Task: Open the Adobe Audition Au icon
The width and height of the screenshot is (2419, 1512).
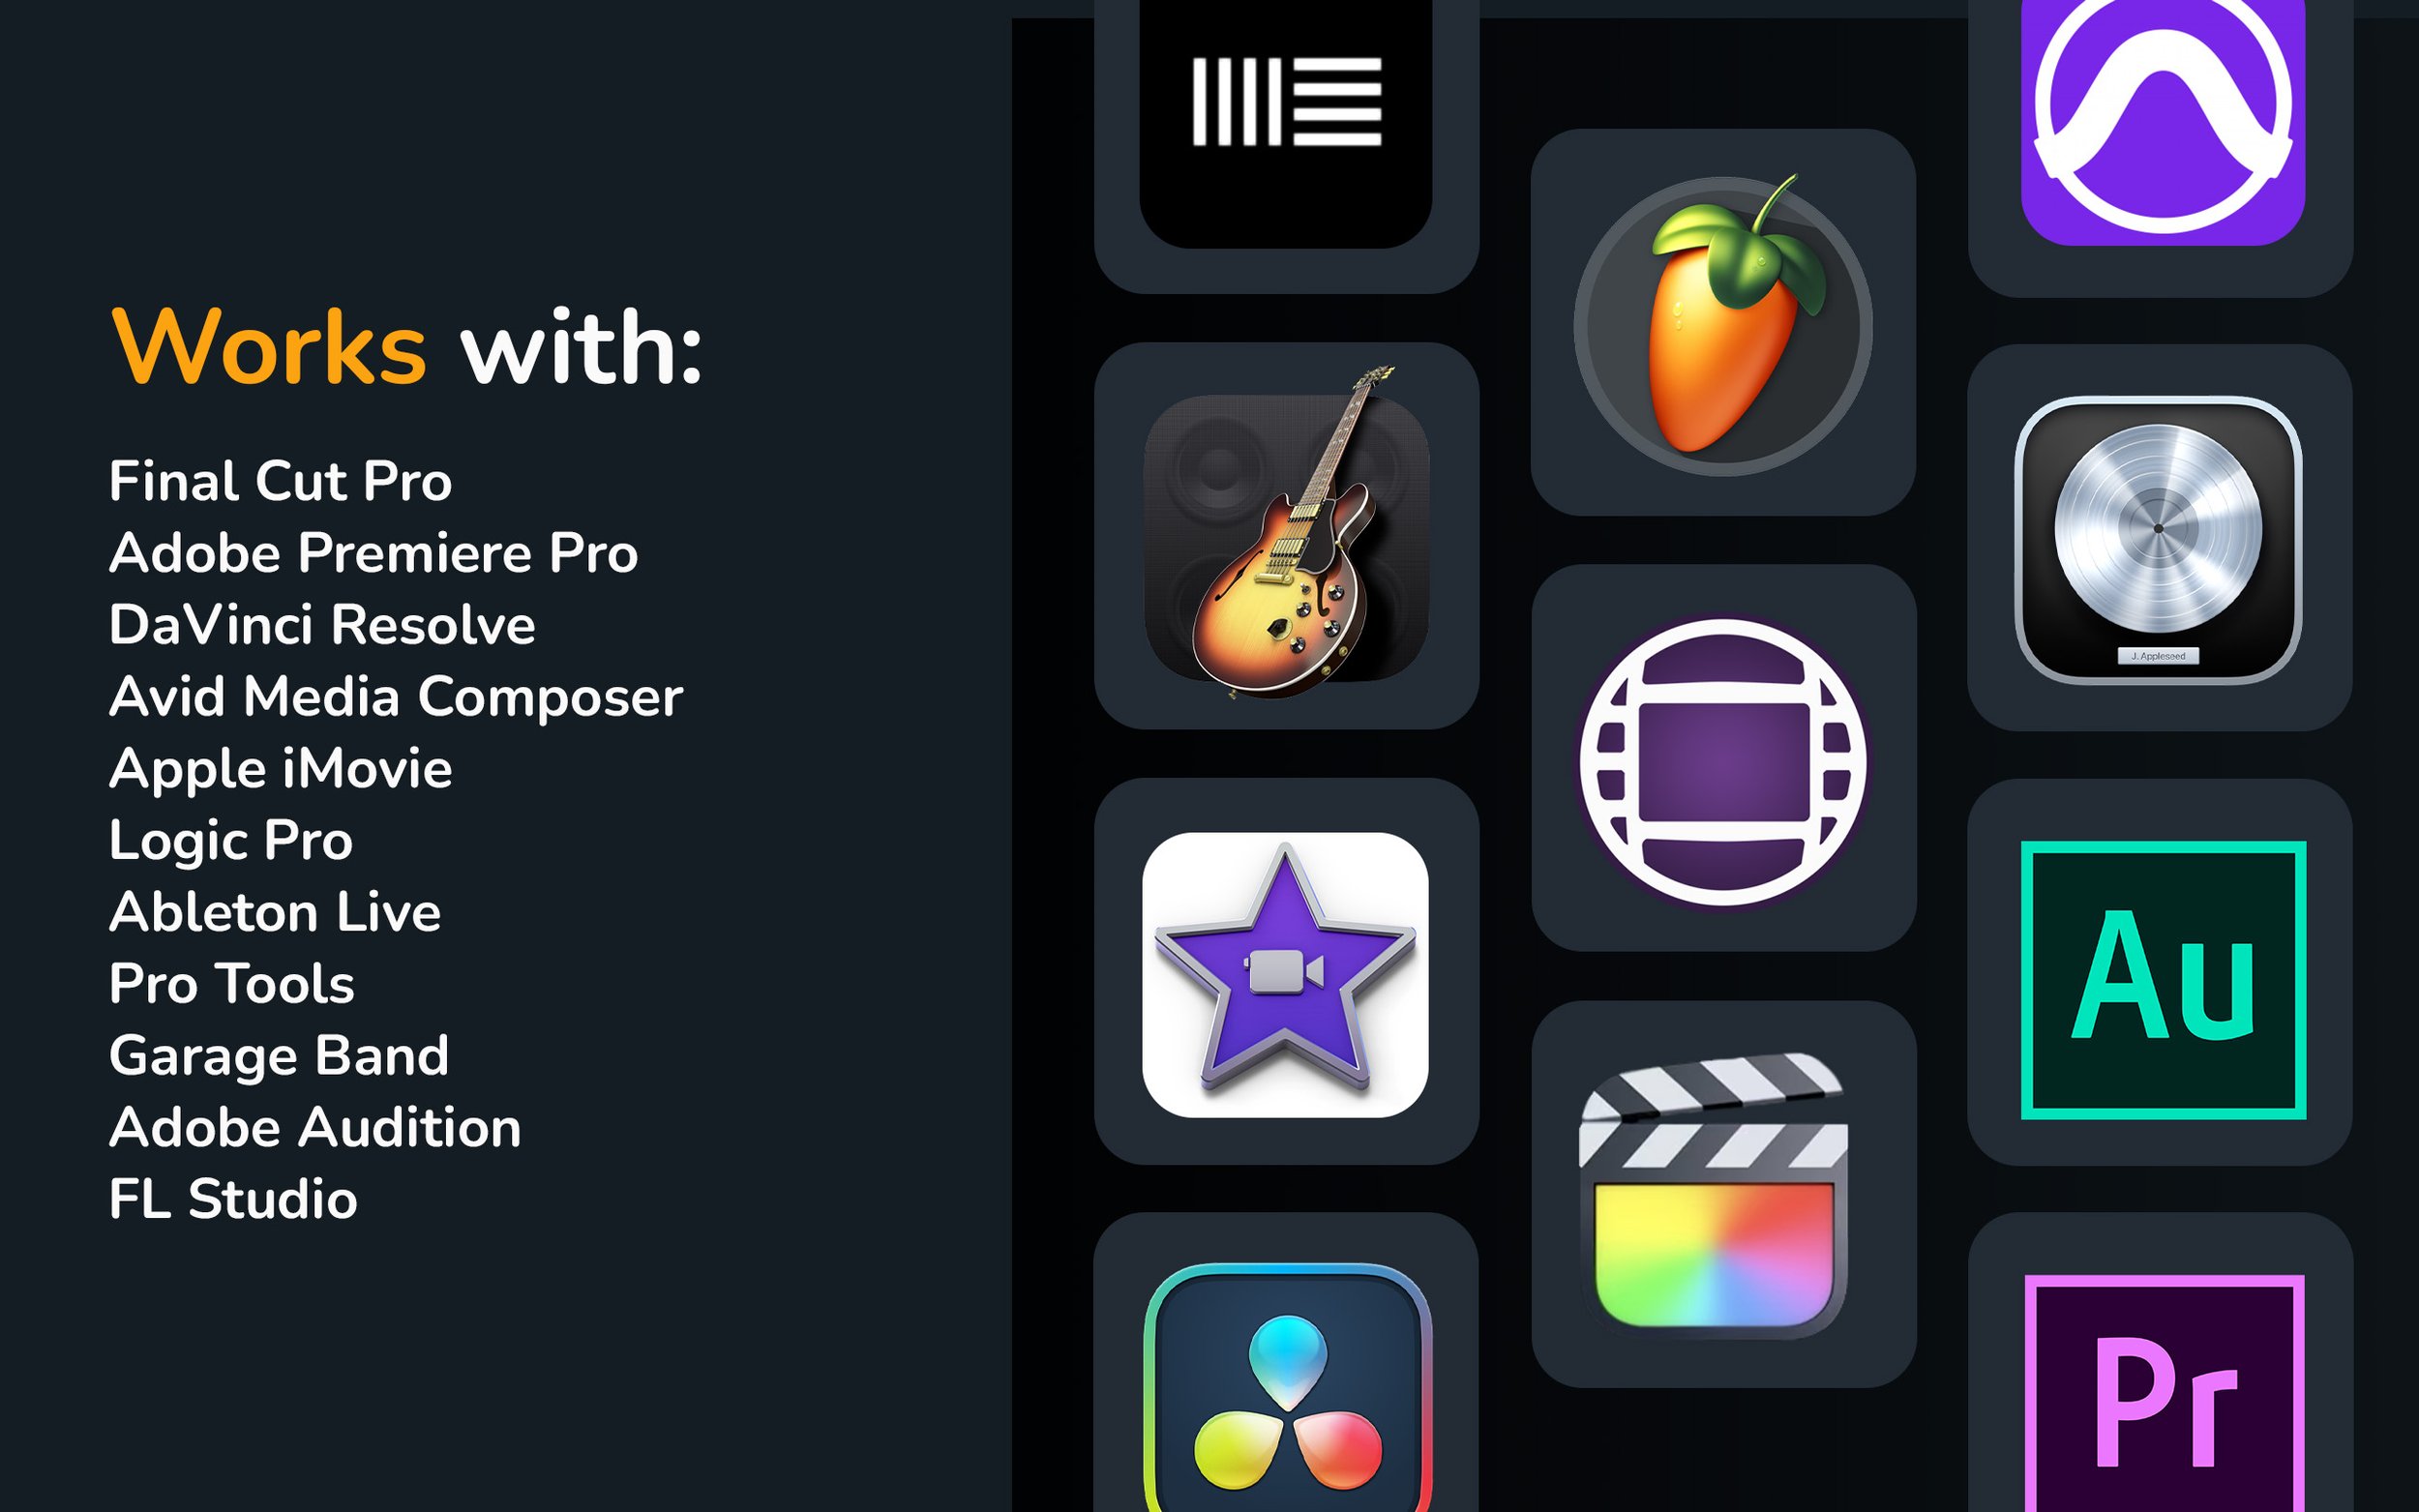Action: coord(2163,980)
